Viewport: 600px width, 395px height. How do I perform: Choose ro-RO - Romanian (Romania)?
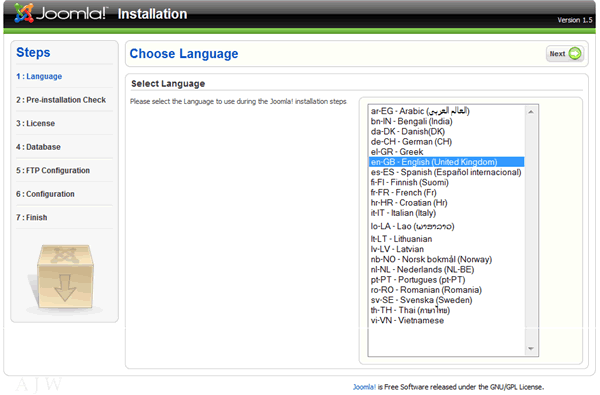click(x=447, y=290)
